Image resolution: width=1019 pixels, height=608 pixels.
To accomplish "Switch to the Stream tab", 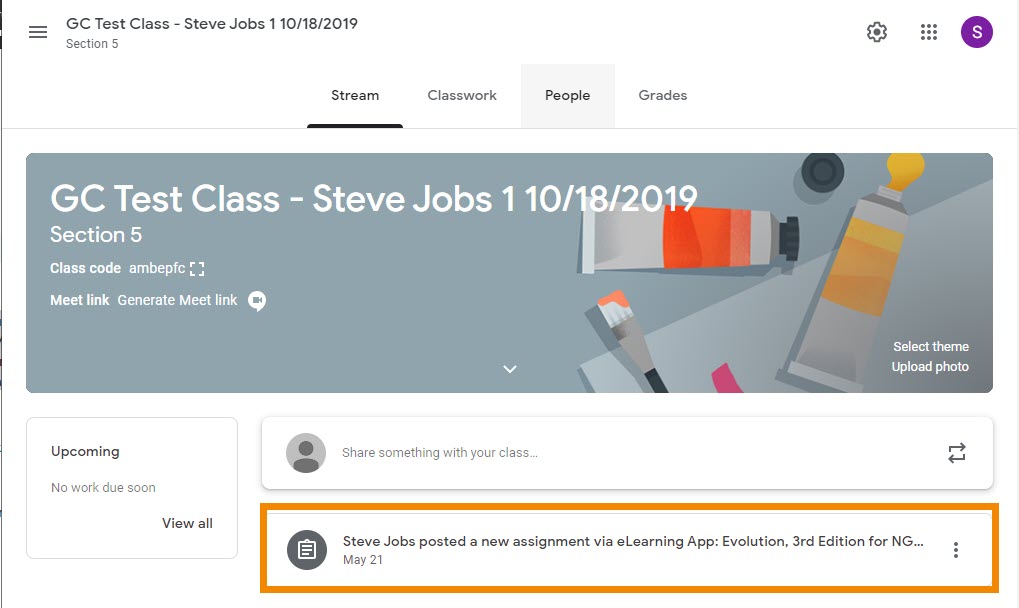I will [x=355, y=96].
